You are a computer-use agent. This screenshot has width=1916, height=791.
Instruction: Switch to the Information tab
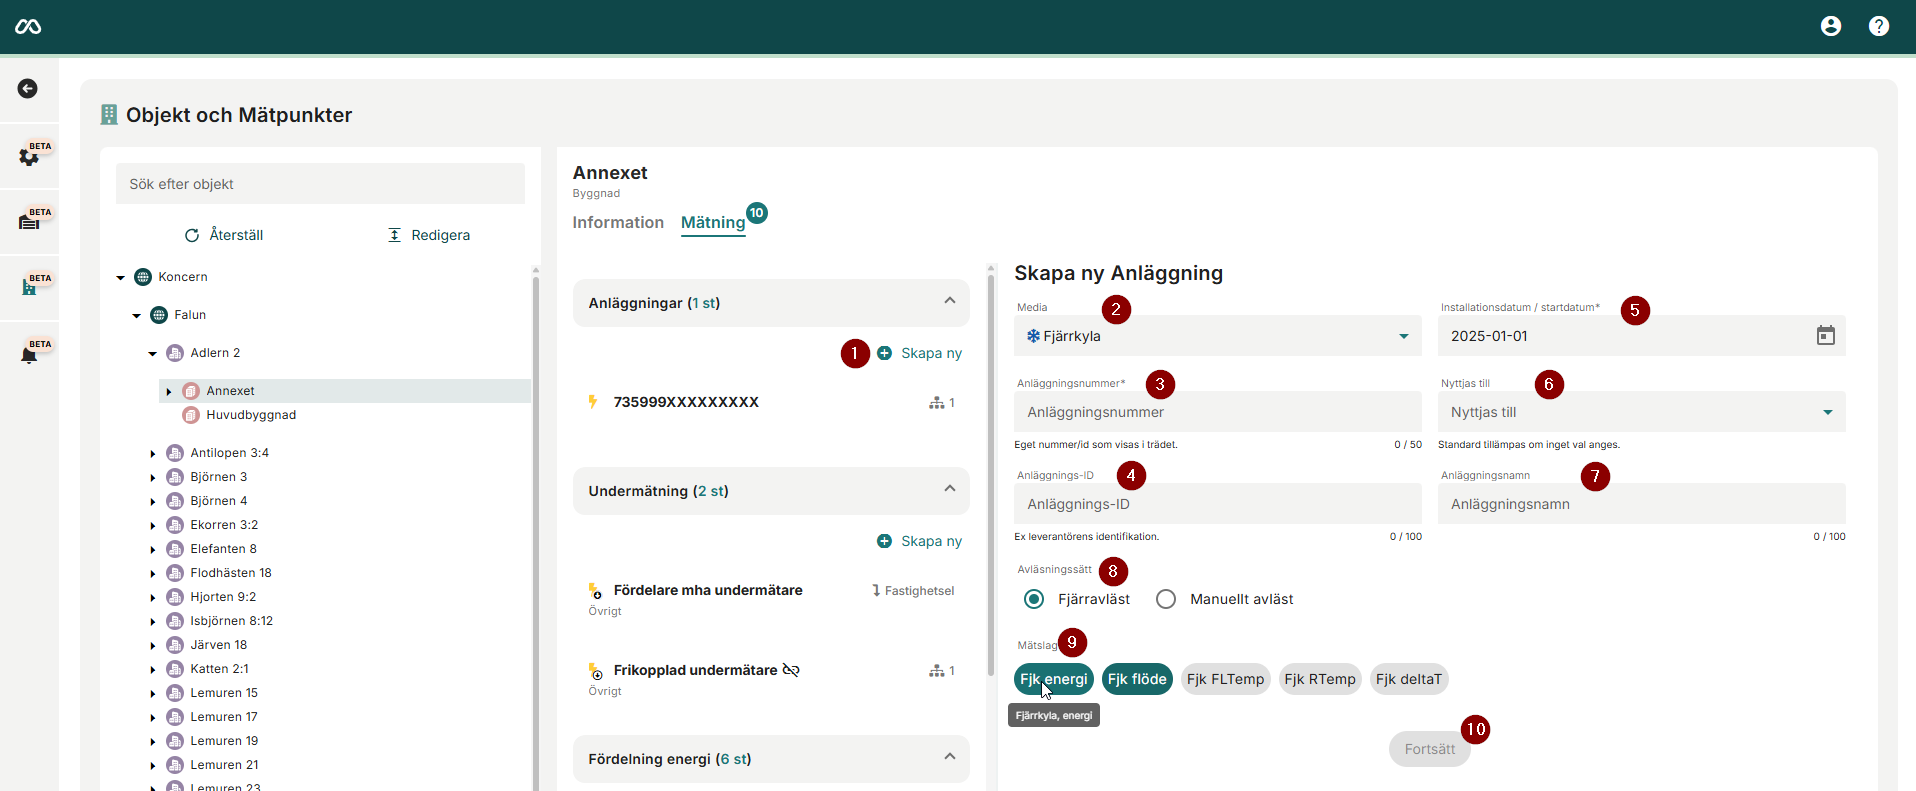(617, 222)
